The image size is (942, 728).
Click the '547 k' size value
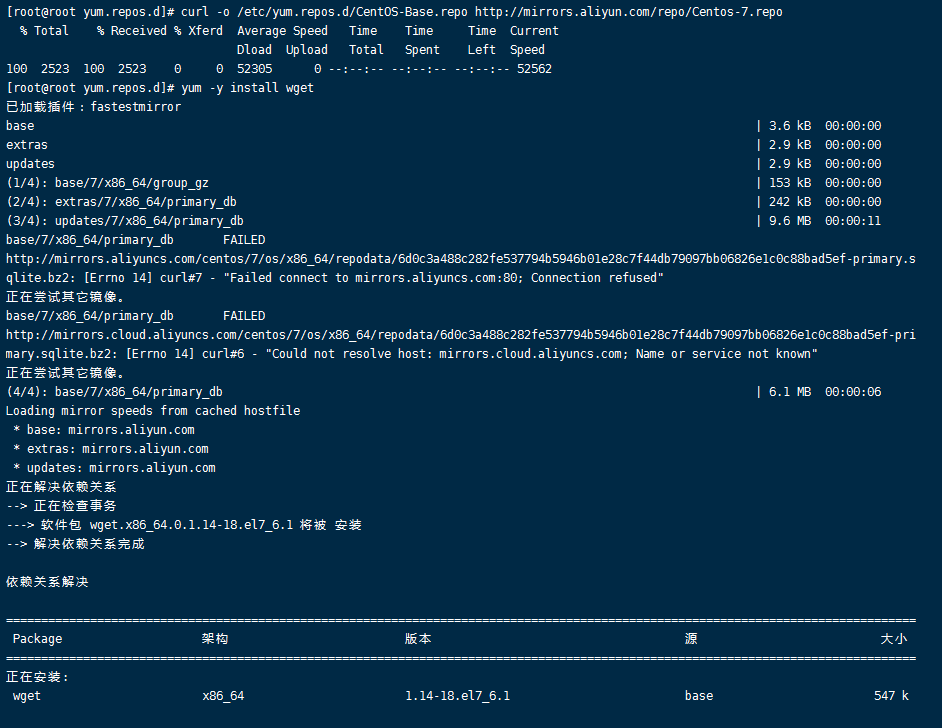point(891,696)
